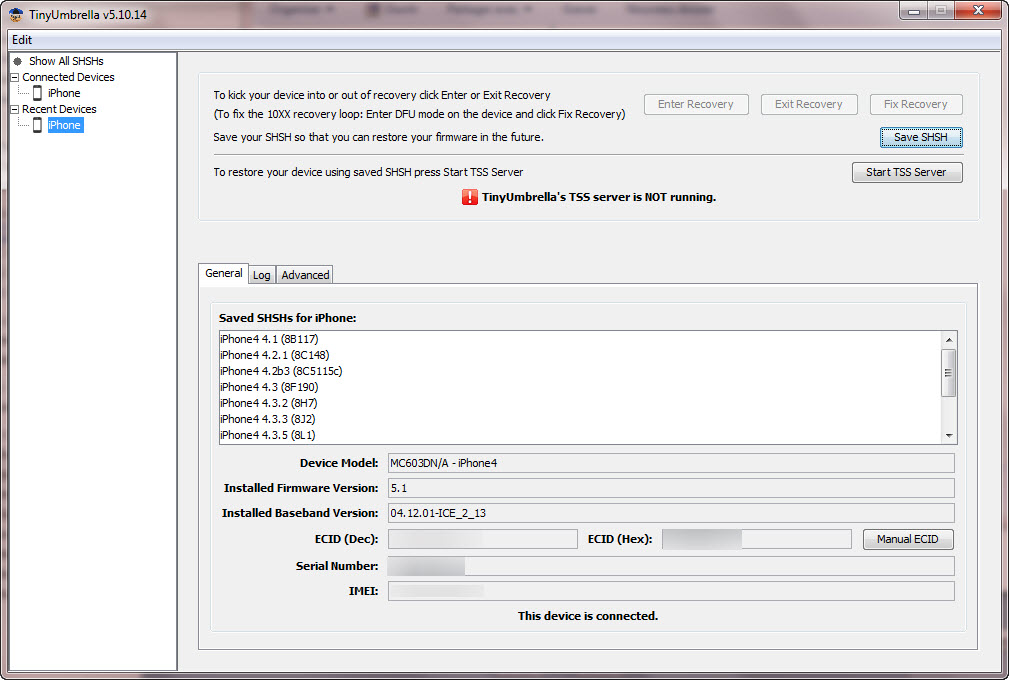Click the Installed Baseband Version field
This screenshot has width=1009, height=680.
tap(671, 513)
